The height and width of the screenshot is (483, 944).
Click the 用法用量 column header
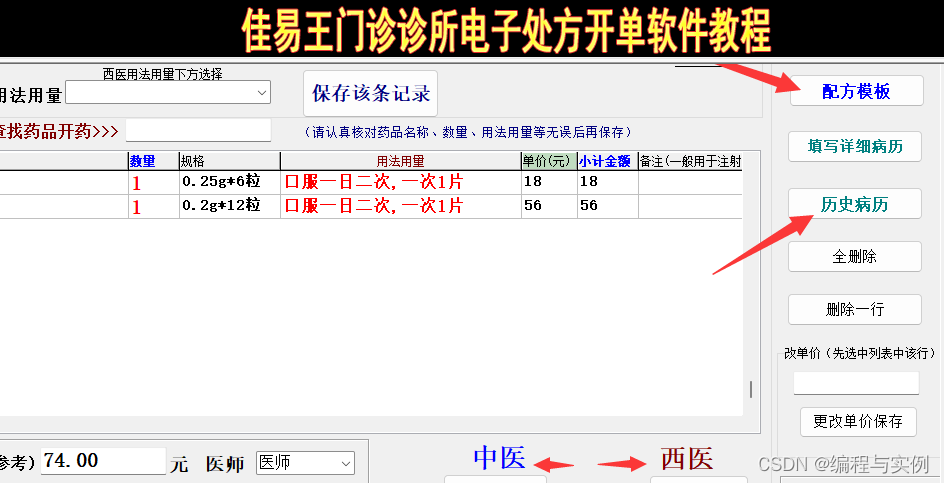(400, 161)
